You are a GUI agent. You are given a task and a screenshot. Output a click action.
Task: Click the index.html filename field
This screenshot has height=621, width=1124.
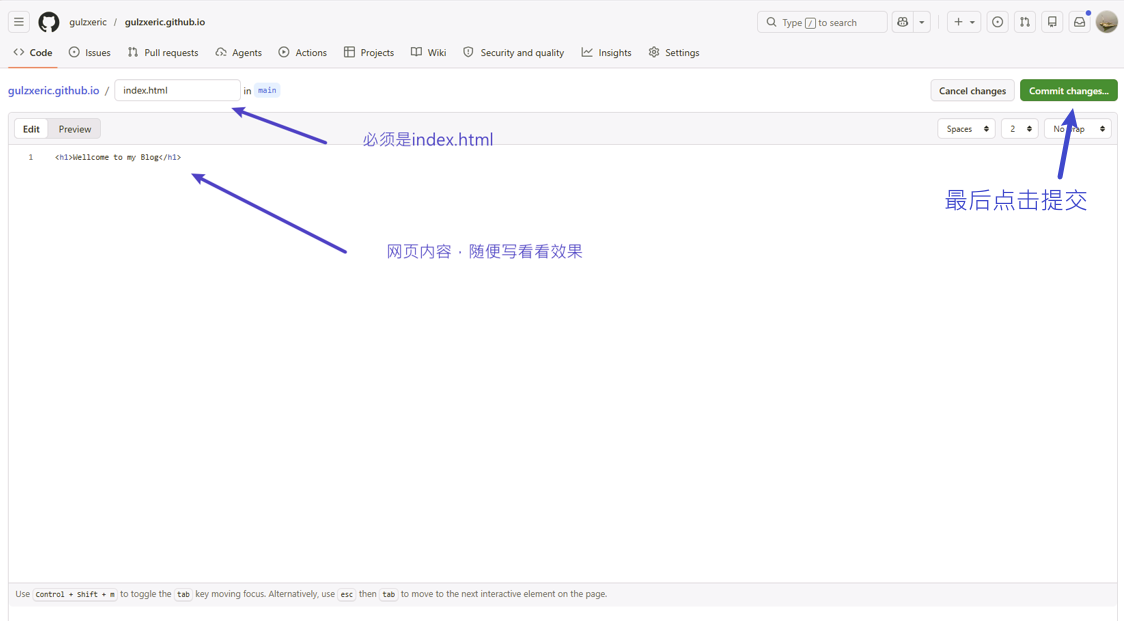click(177, 90)
